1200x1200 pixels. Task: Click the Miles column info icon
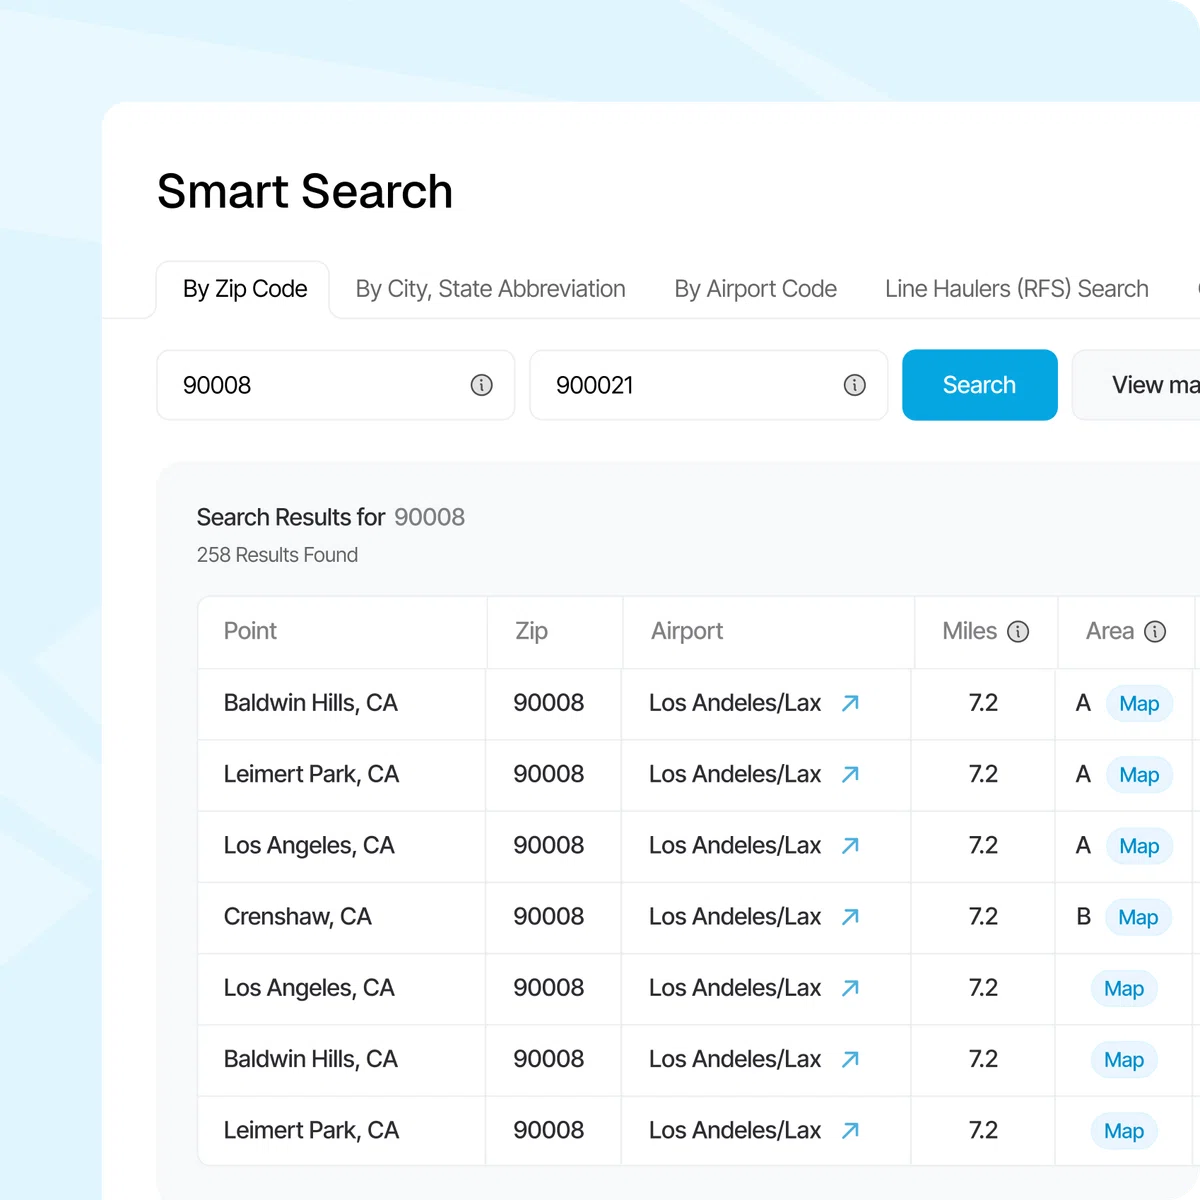point(1018,631)
